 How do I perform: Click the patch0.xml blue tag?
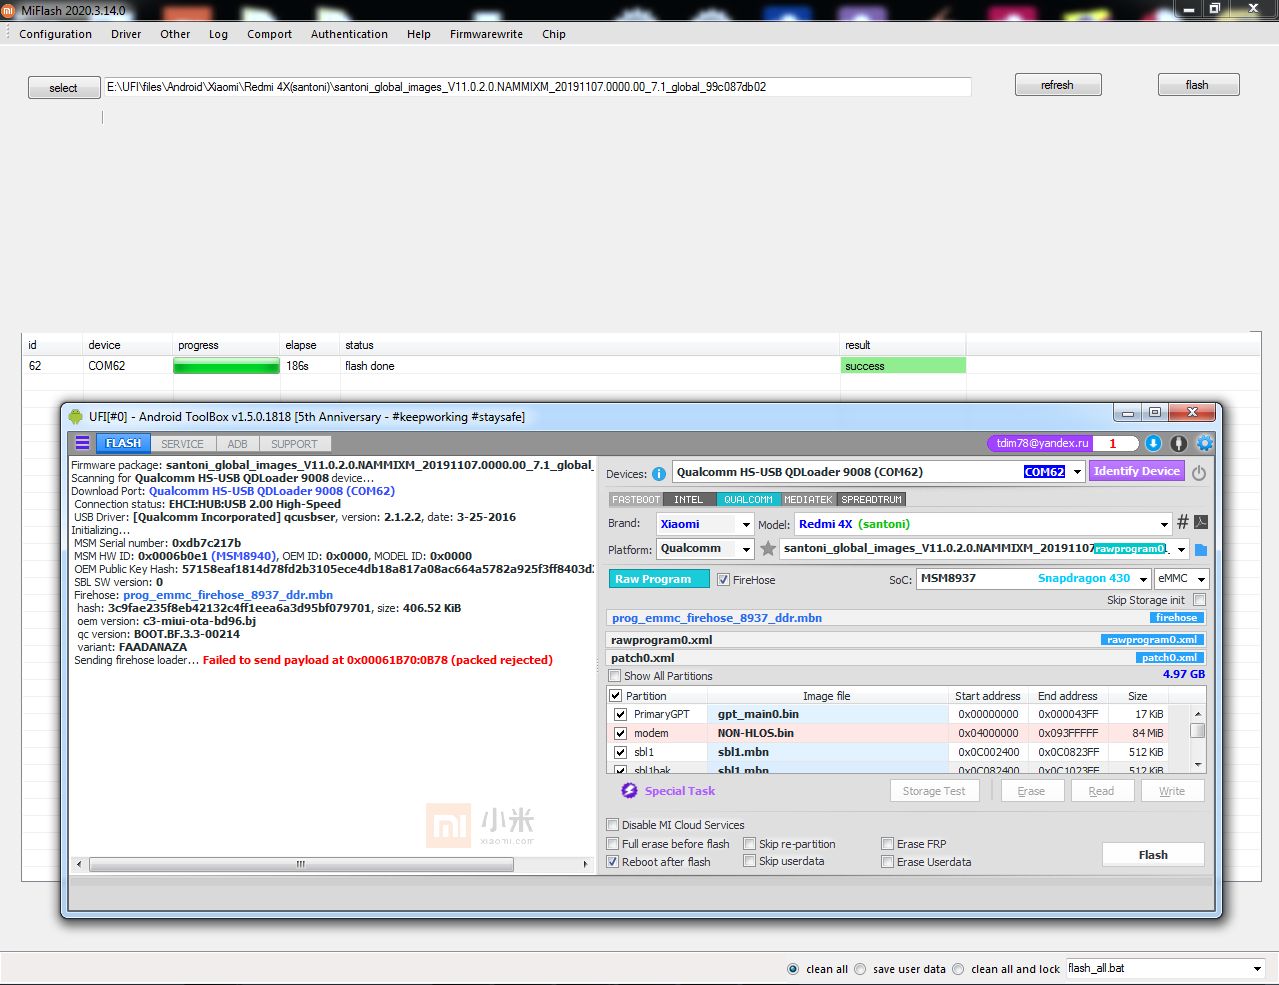tap(1170, 658)
